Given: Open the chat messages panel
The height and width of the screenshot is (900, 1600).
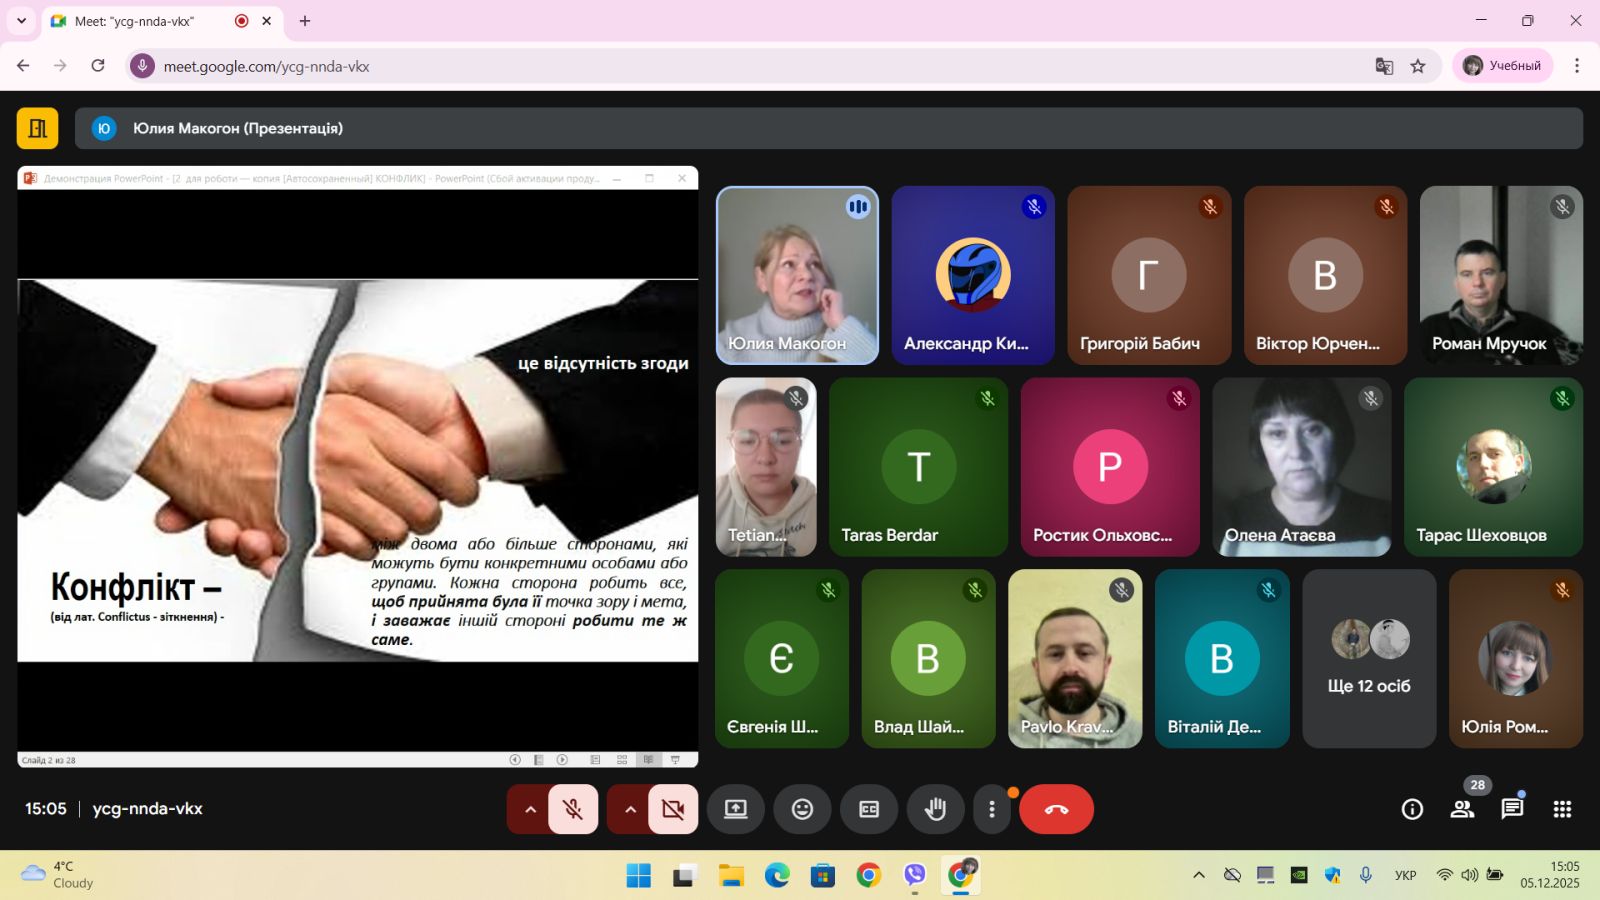Looking at the screenshot, I should click(x=1512, y=809).
